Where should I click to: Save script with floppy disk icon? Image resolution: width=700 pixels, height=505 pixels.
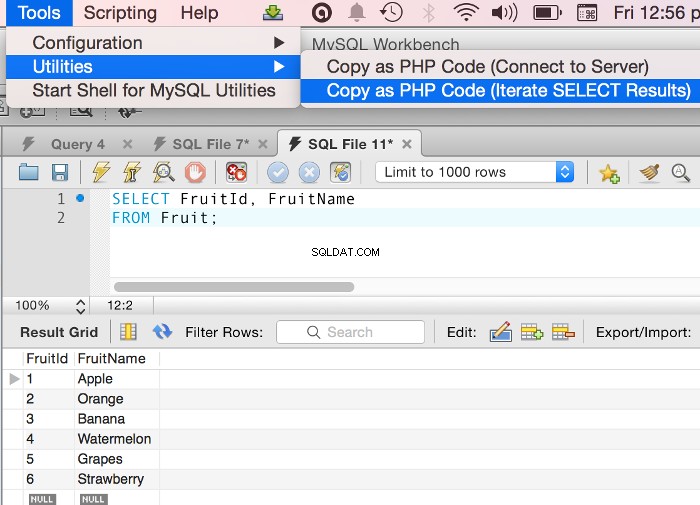tap(60, 172)
